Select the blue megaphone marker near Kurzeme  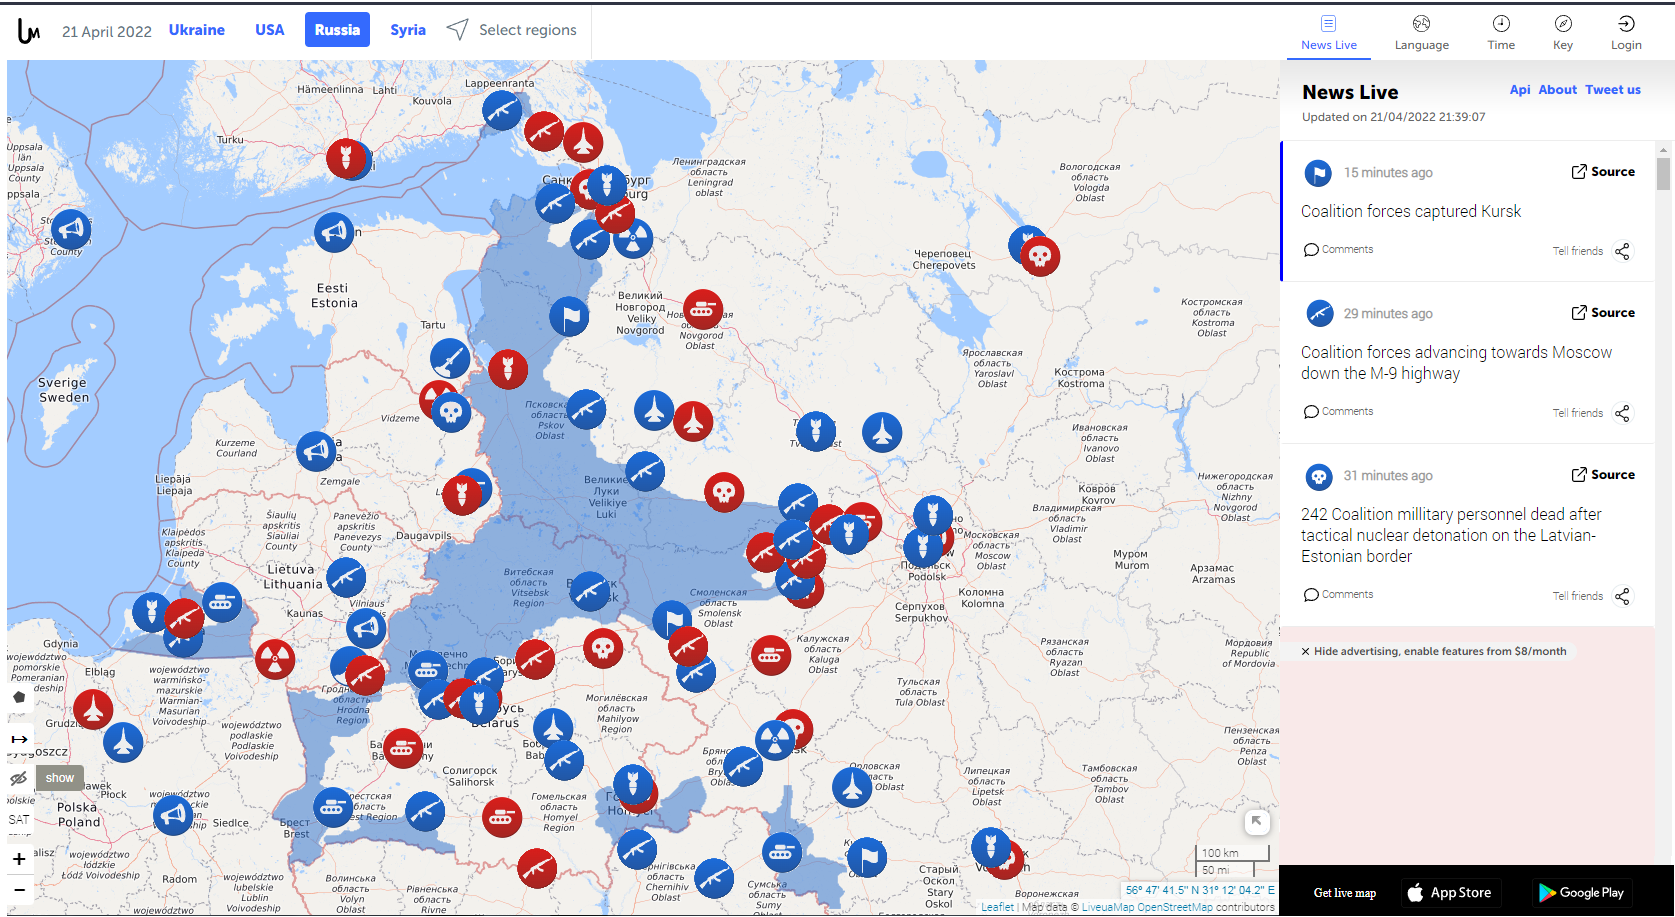click(x=316, y=452)
